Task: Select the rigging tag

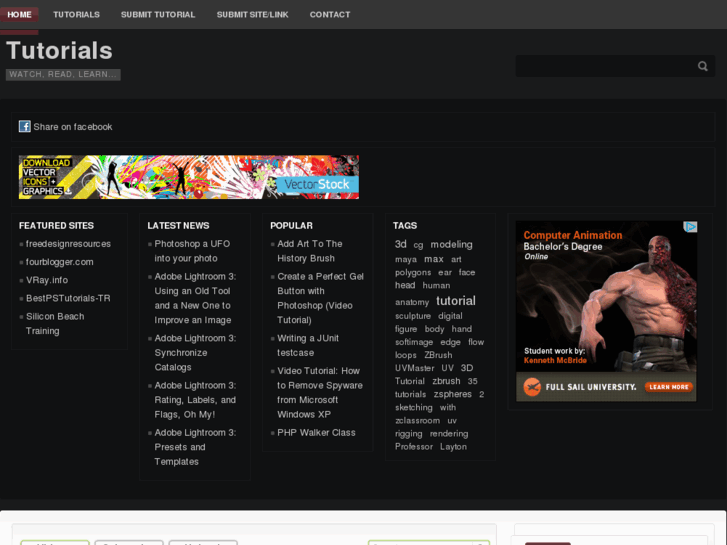Action: coord(408,434)
